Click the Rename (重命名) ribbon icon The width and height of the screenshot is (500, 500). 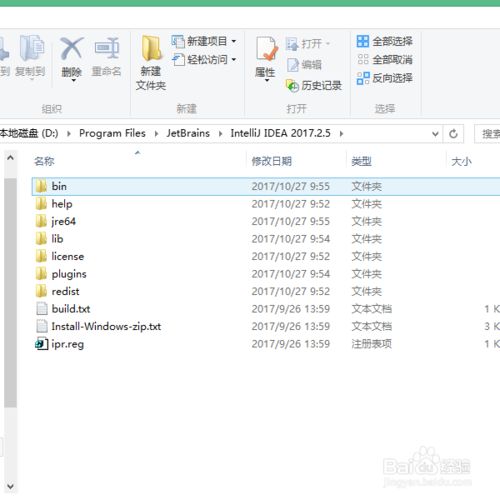[x=107, y=48]
